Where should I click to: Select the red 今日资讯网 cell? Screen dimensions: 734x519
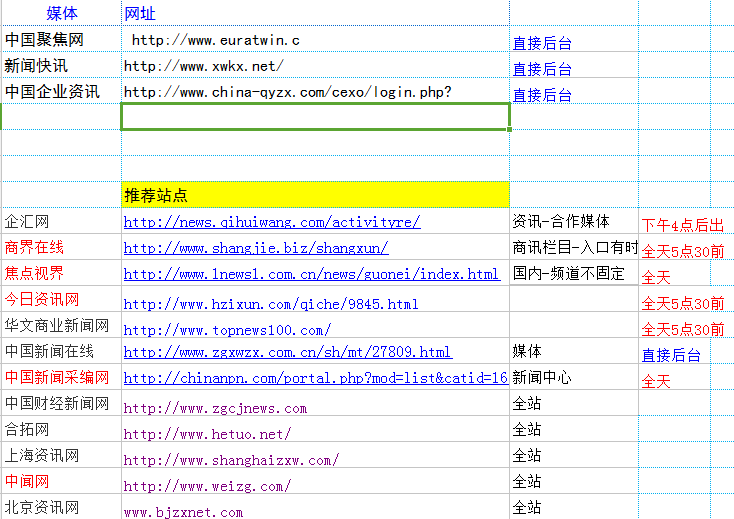pos(62,299)
